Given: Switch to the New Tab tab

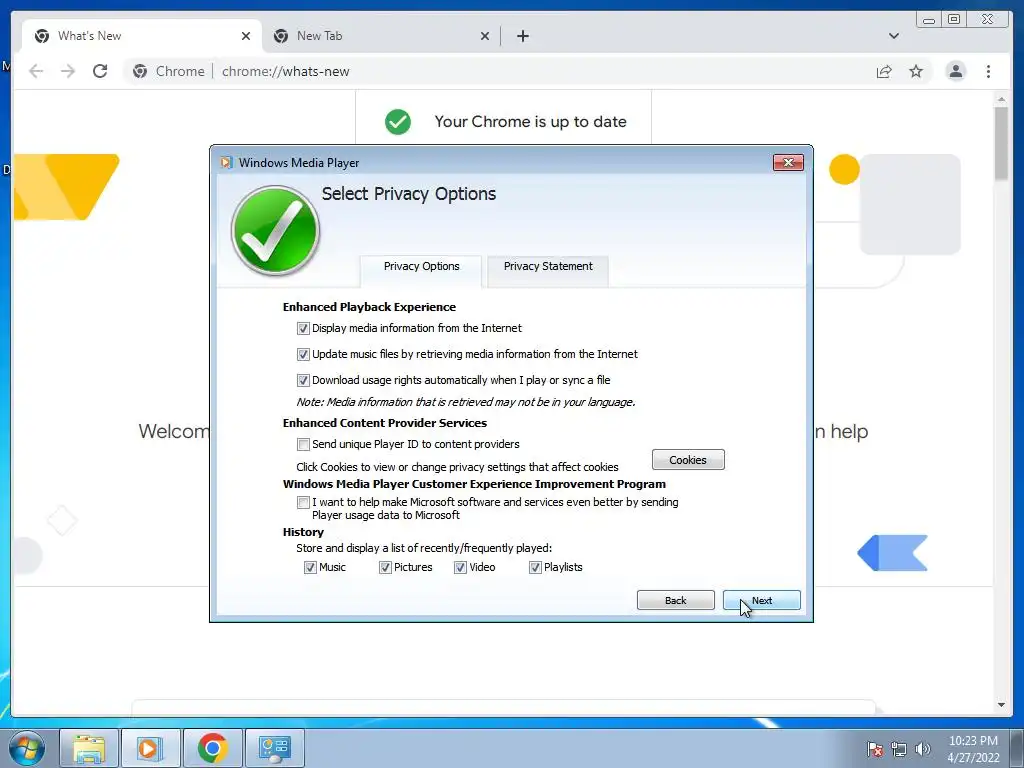Looking at the screenshot, I should [382, 36].
